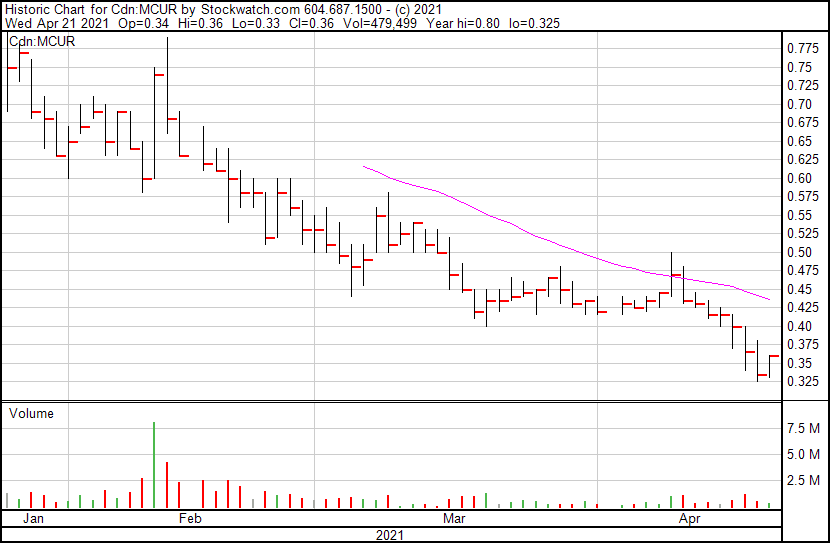Image resolution: width=830 pixels, height=543 pixels.
Task: Click the 0.375 price axis label
Action: pos(802,345)
